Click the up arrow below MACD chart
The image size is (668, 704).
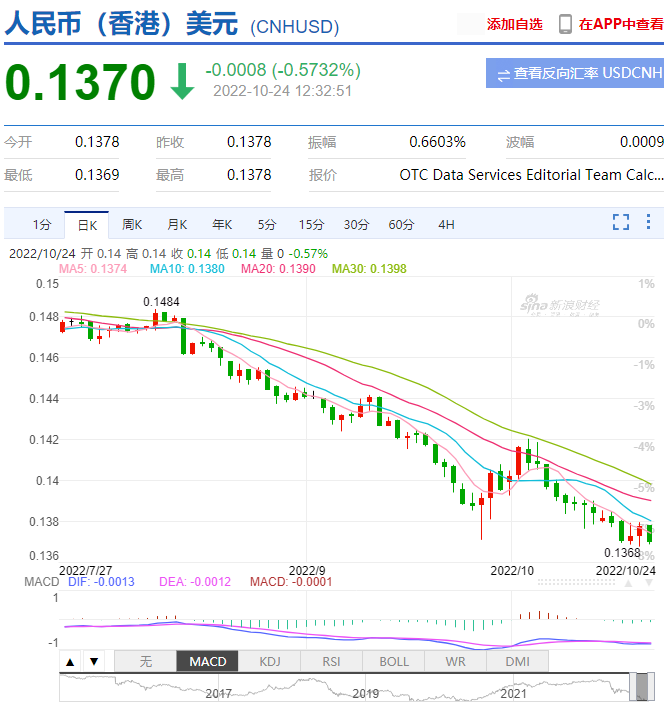tap(71, 662)
